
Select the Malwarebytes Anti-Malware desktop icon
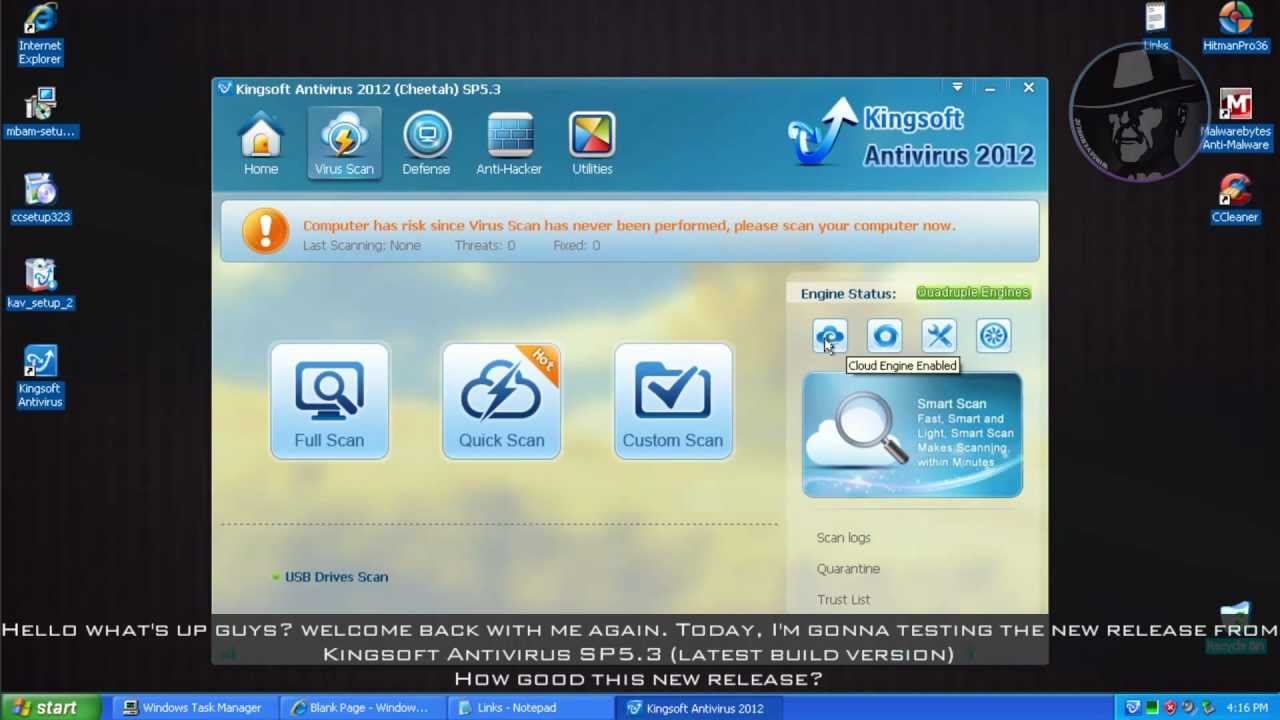pos(1236,120)
